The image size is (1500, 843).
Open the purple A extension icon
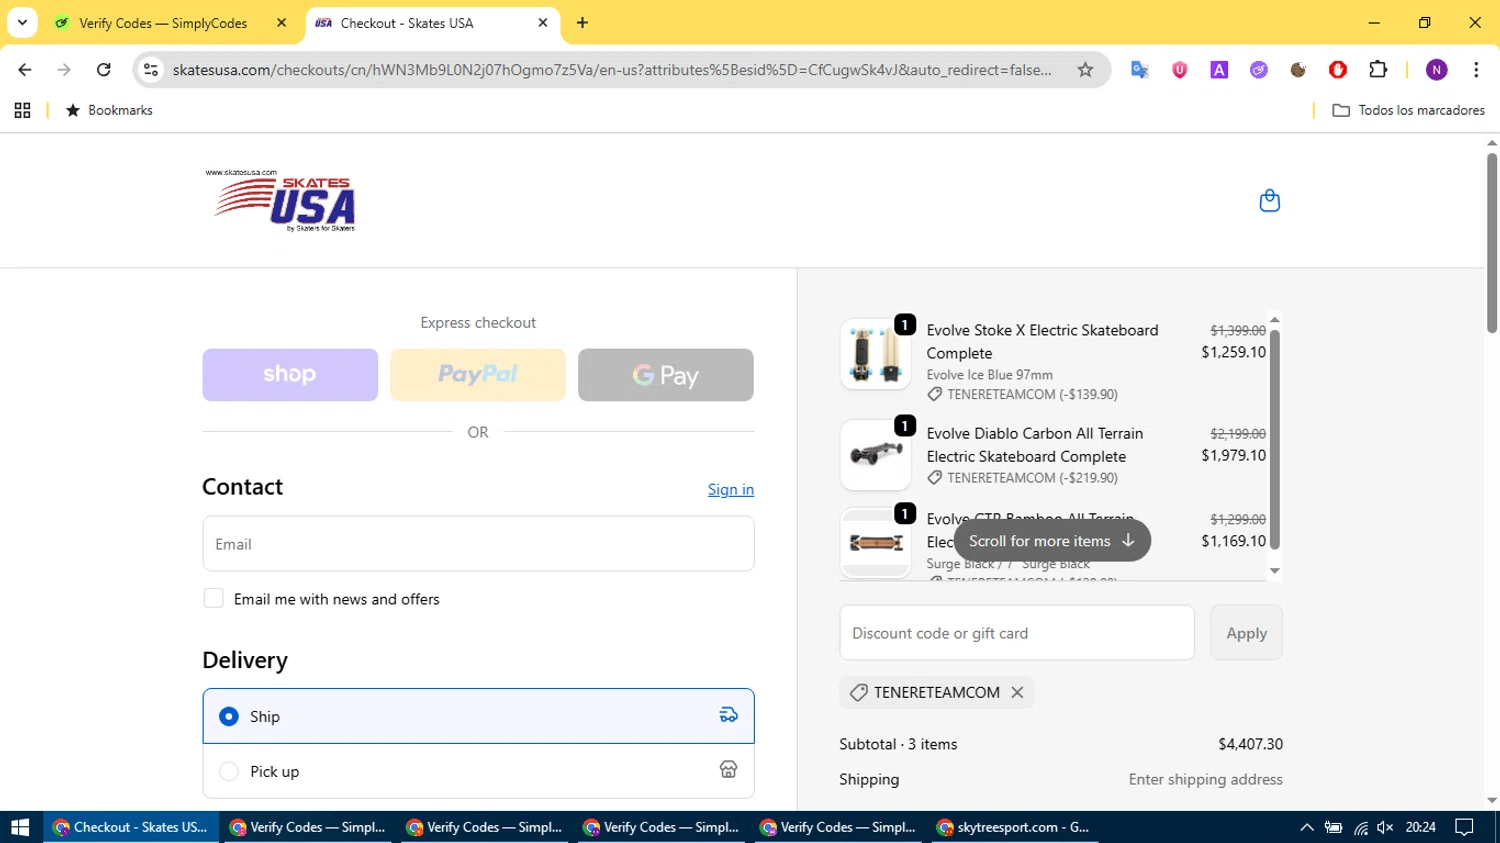(x=1219, y=70)
